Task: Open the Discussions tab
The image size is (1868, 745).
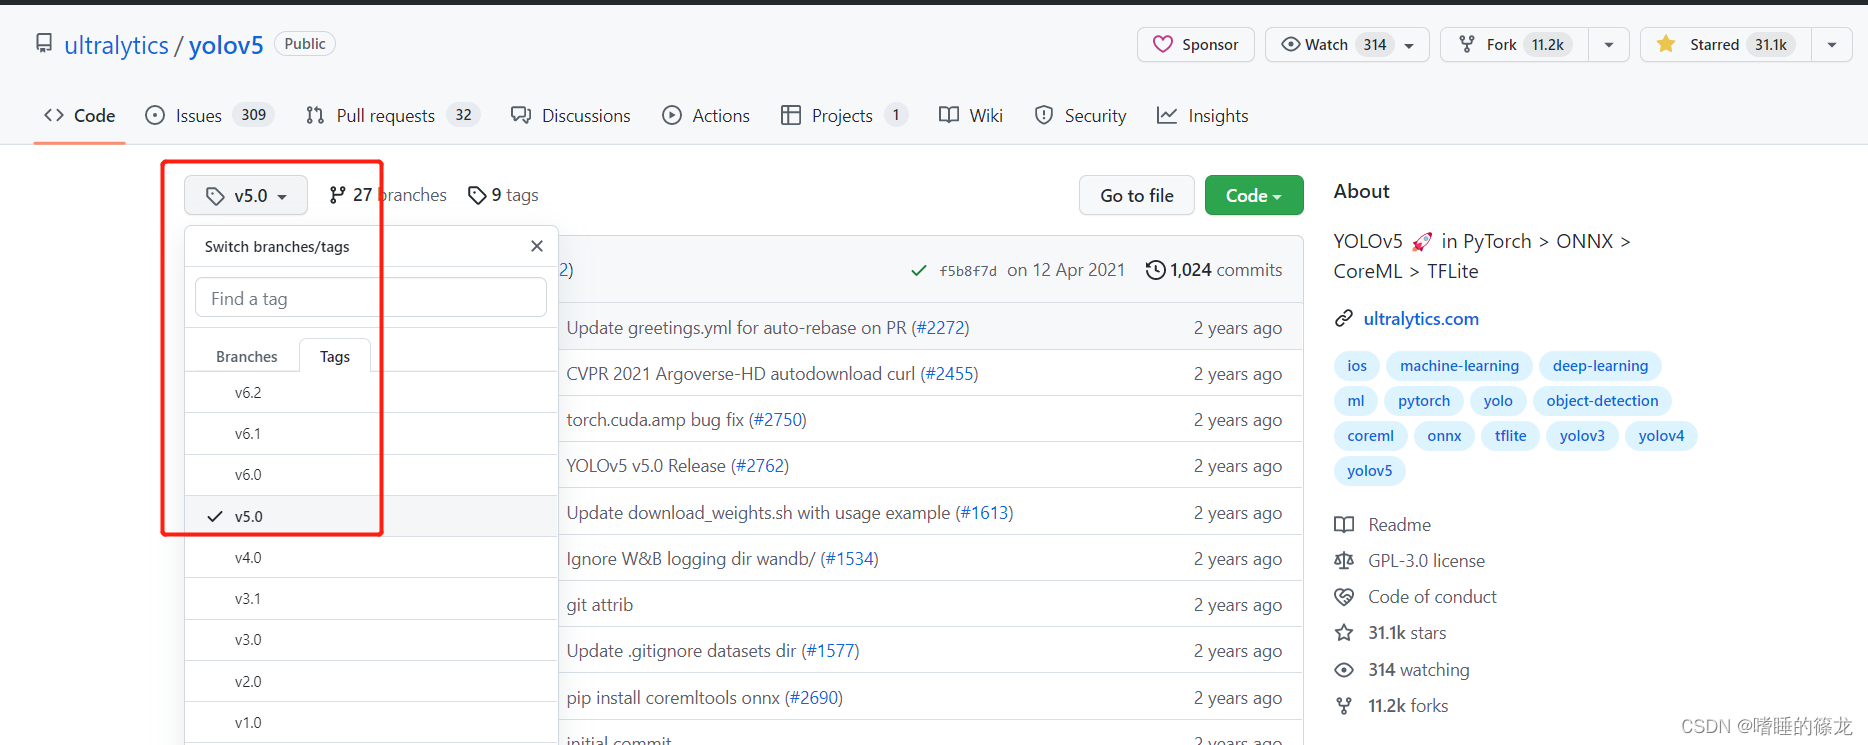Action: [x=571, y=116]
